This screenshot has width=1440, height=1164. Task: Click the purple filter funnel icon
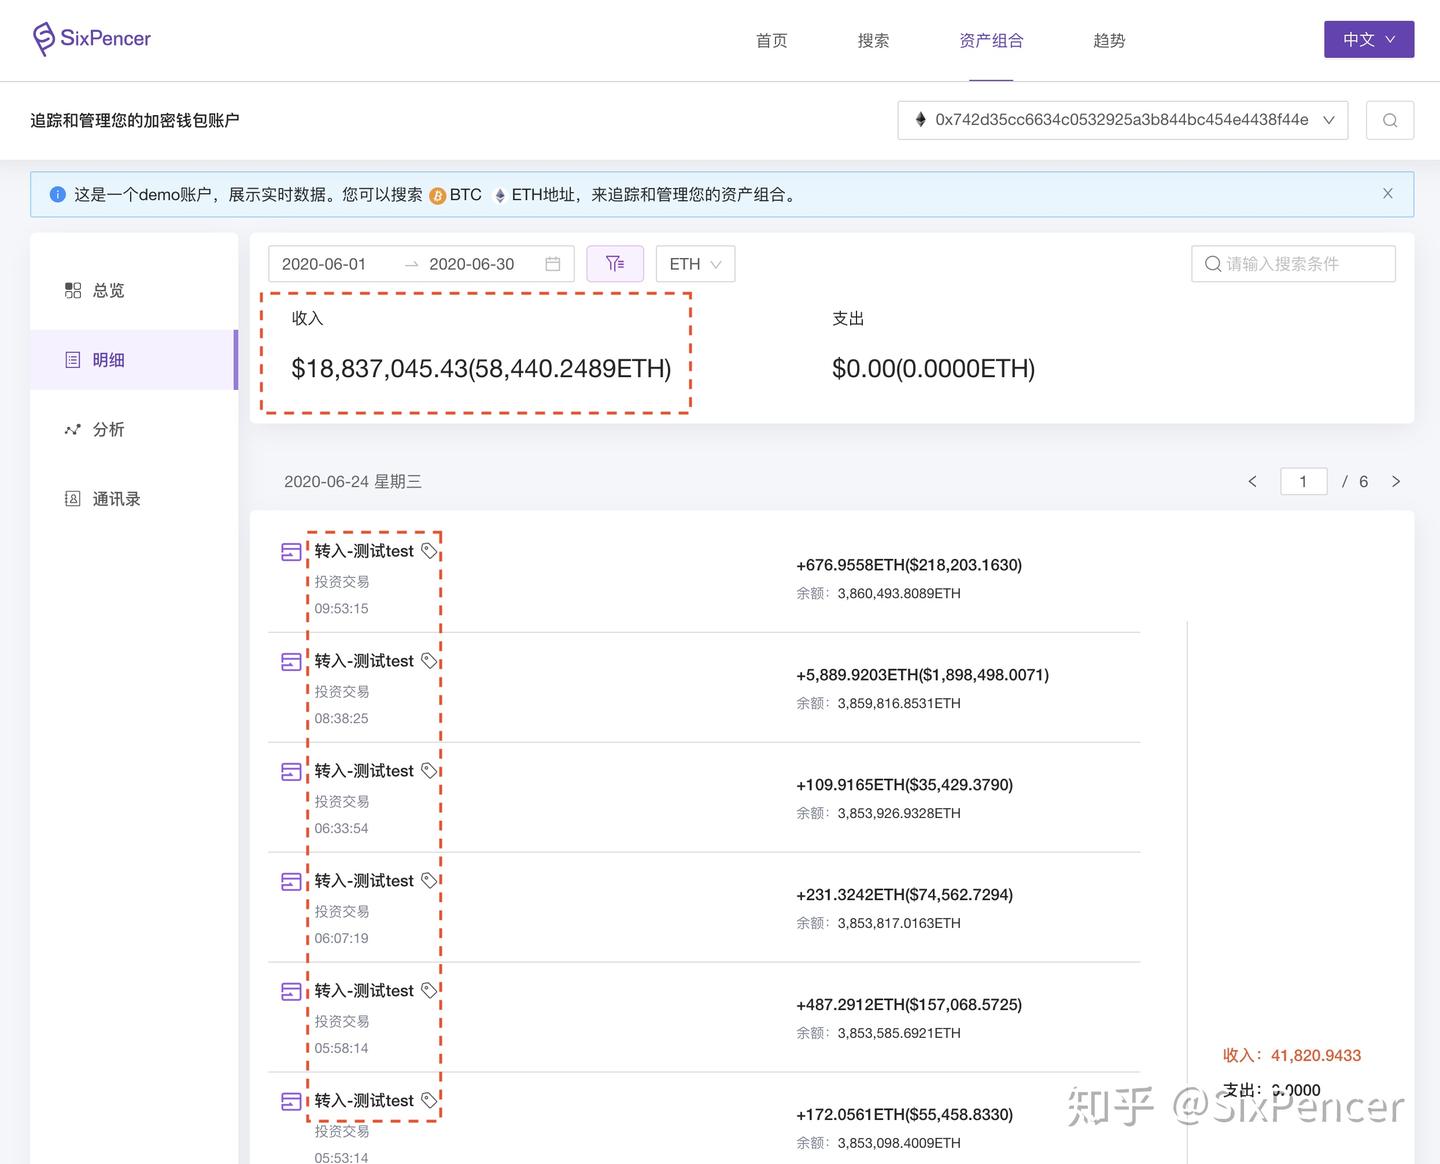615,263
